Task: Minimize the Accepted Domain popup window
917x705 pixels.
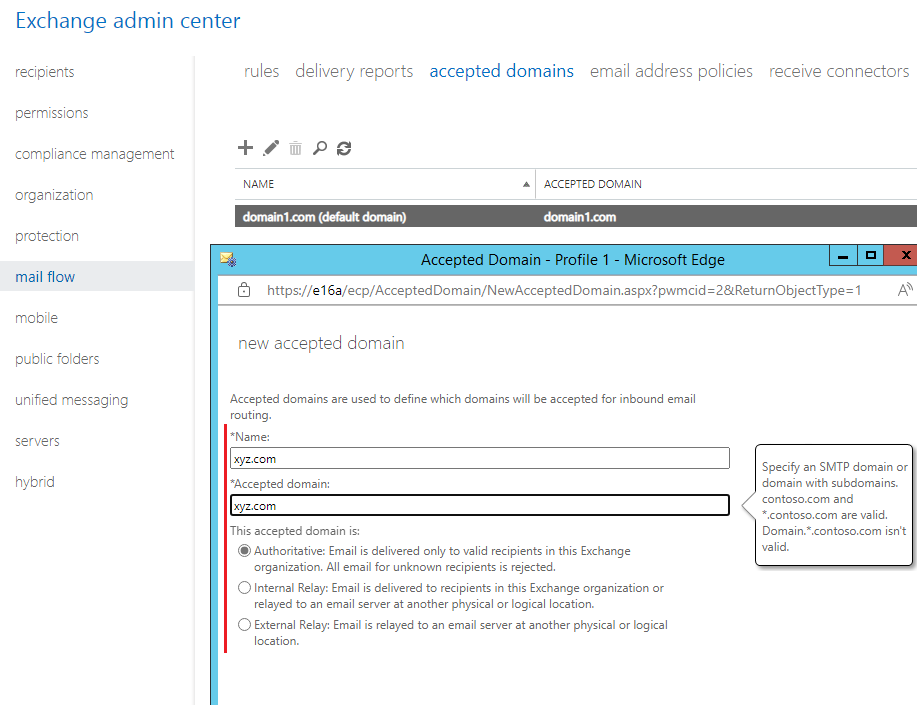Action: point(843,256)
